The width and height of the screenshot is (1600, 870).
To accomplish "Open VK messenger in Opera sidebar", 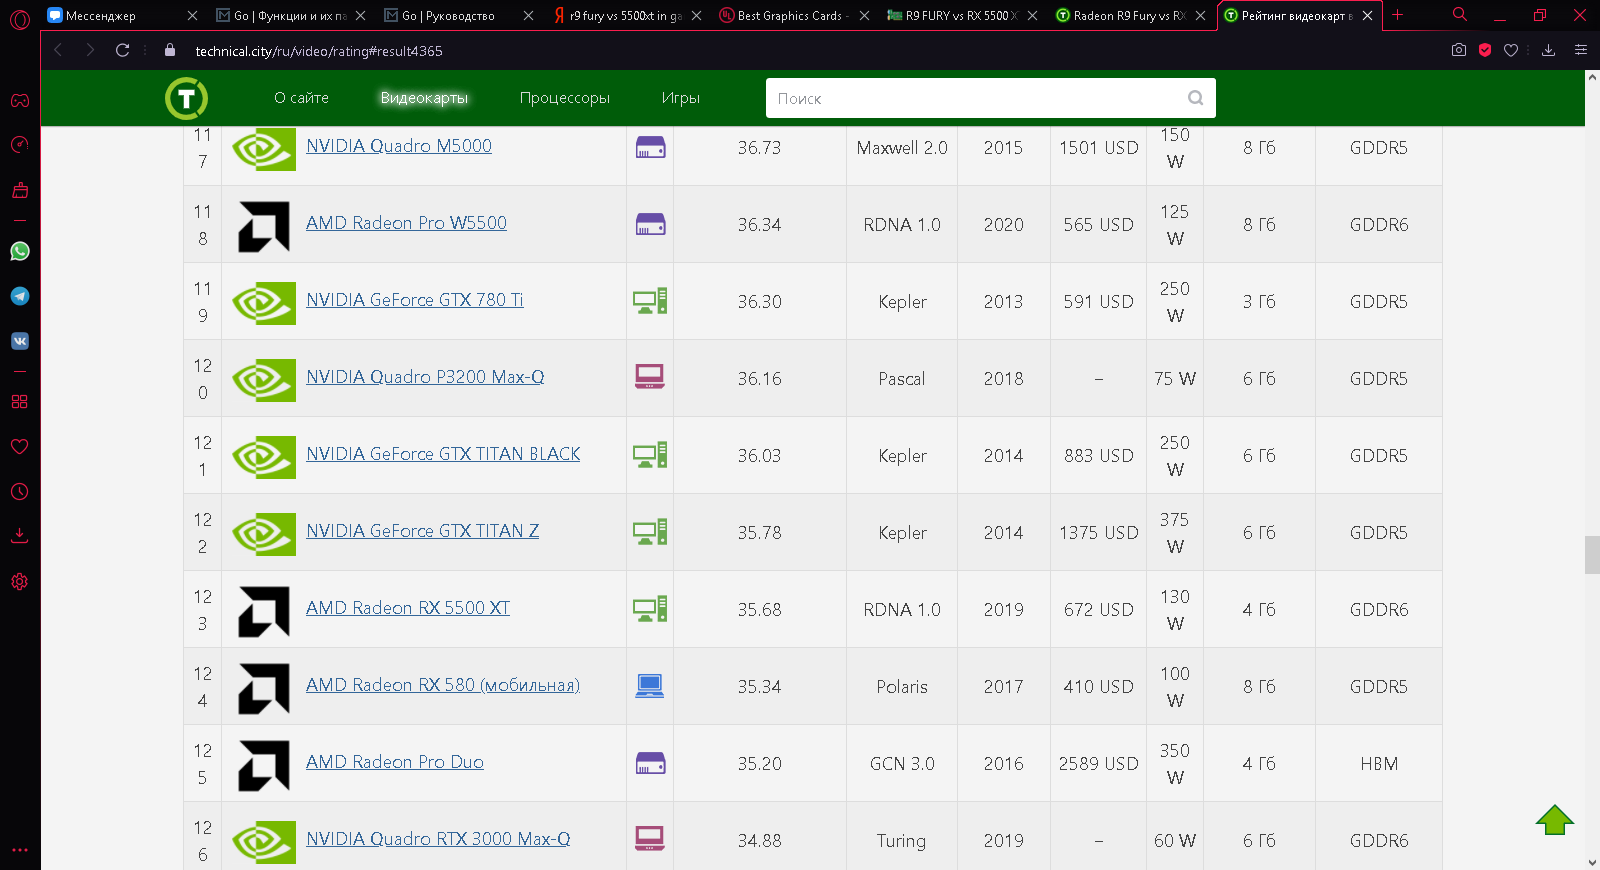I will click(x=20, y=341).
